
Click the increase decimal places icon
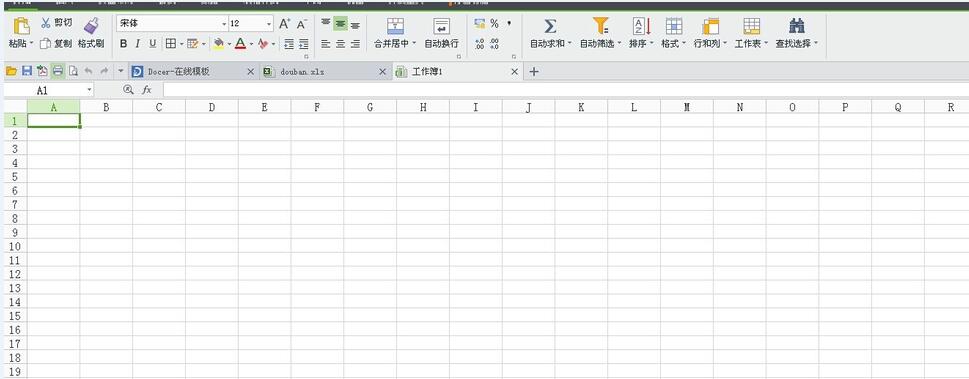pos(480,44)
